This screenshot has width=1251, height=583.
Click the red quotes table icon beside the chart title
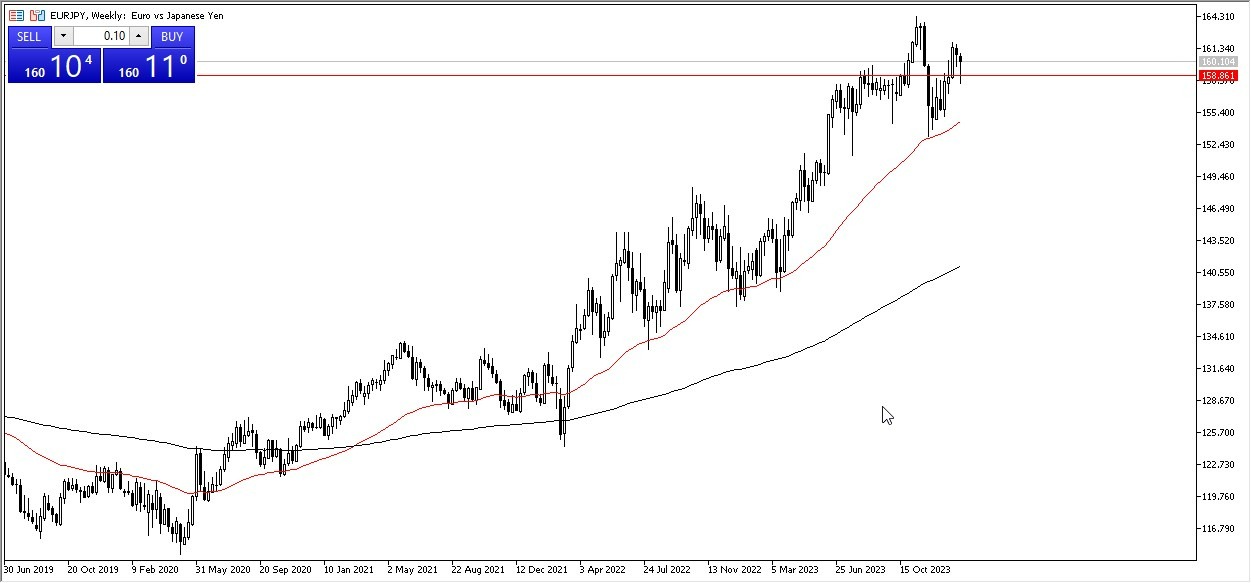(x=16, y=15)
